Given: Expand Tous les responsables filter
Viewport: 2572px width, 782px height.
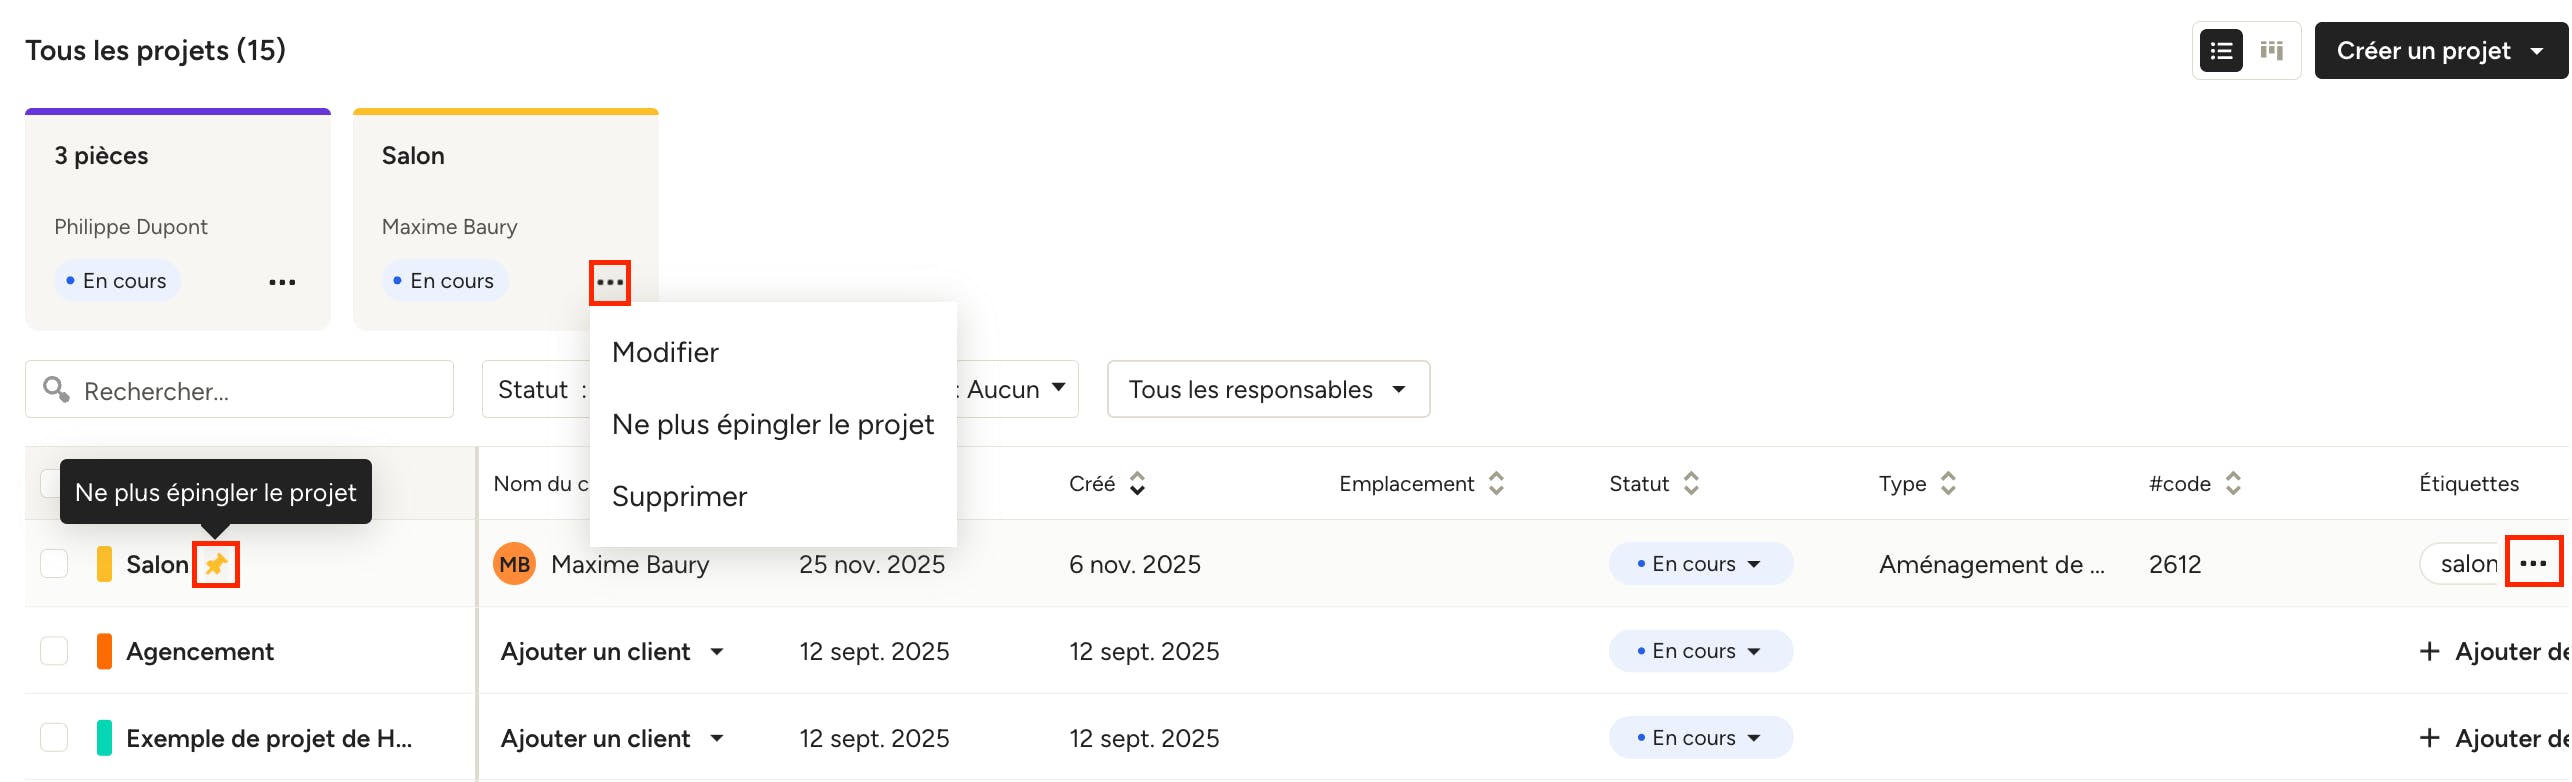Looking at the screenshot, I should [x=1267, y=390].
